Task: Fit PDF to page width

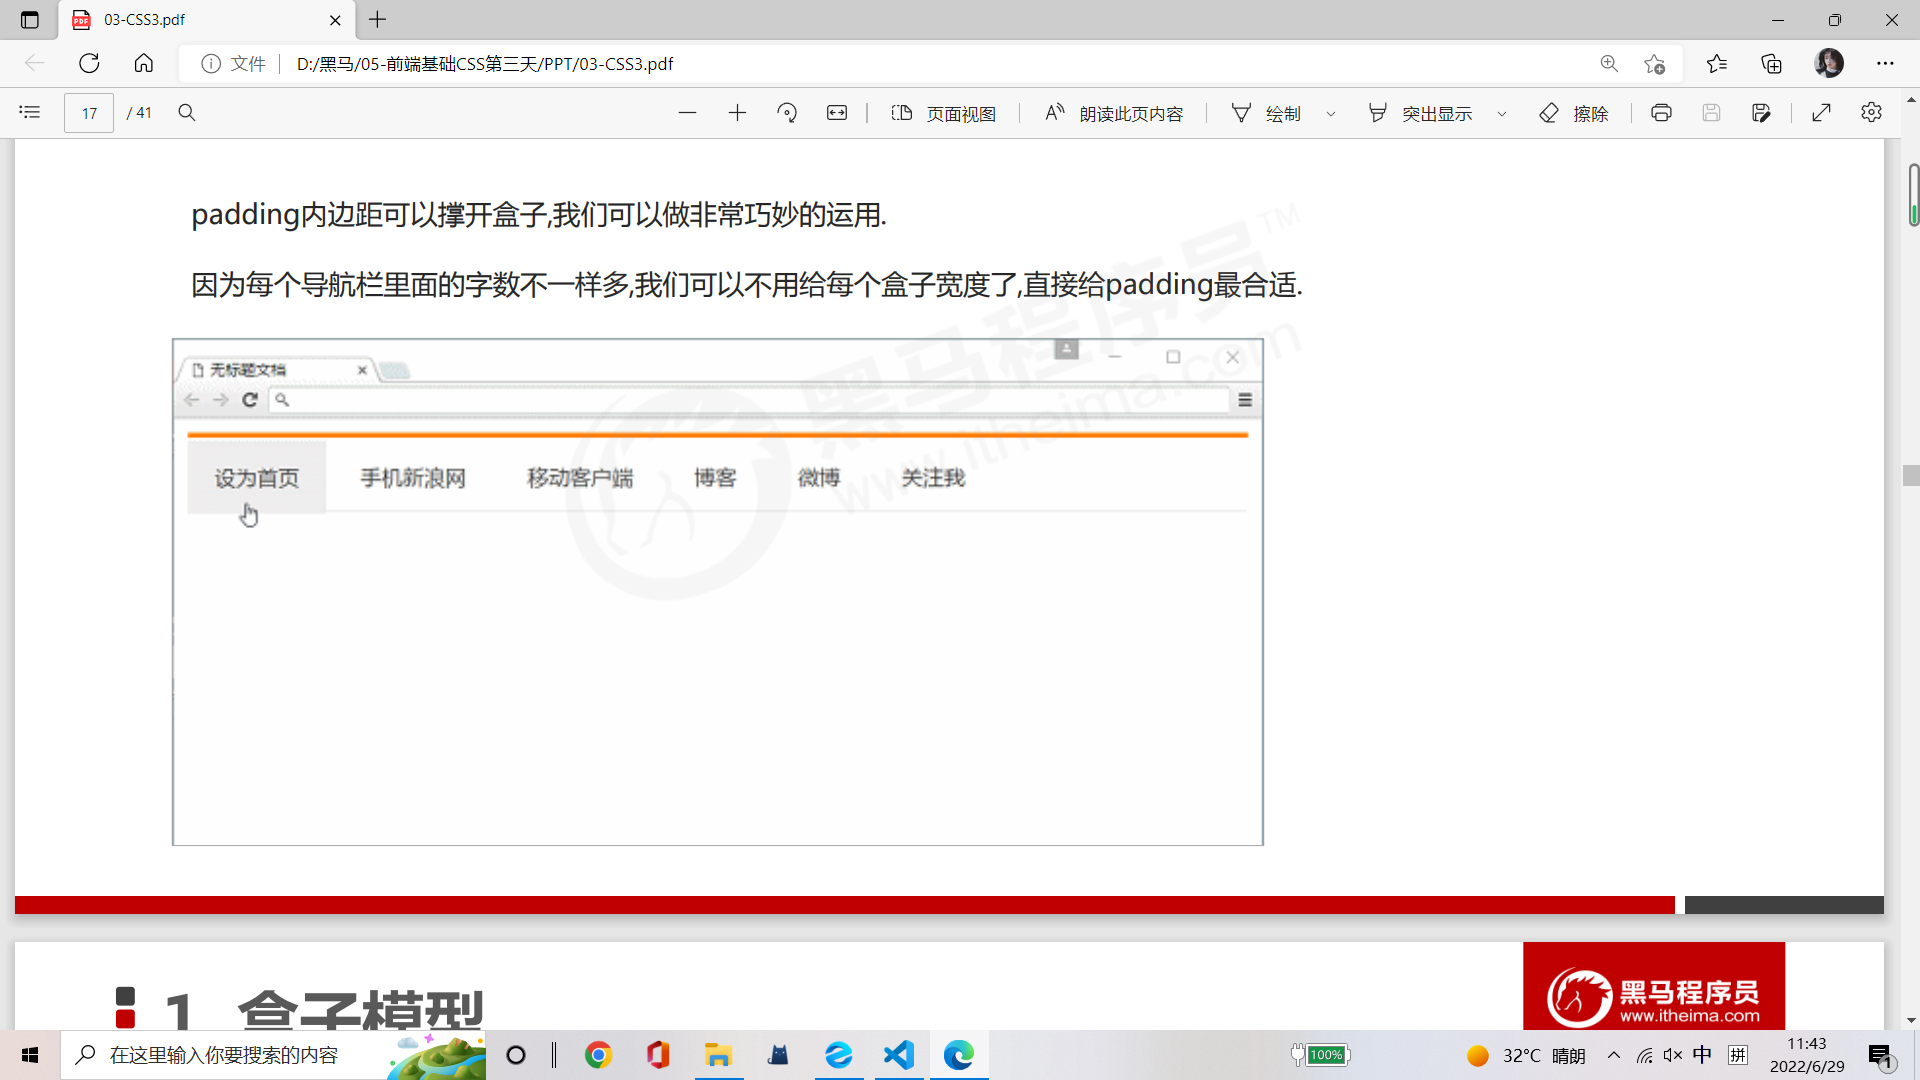Action: 837,113
